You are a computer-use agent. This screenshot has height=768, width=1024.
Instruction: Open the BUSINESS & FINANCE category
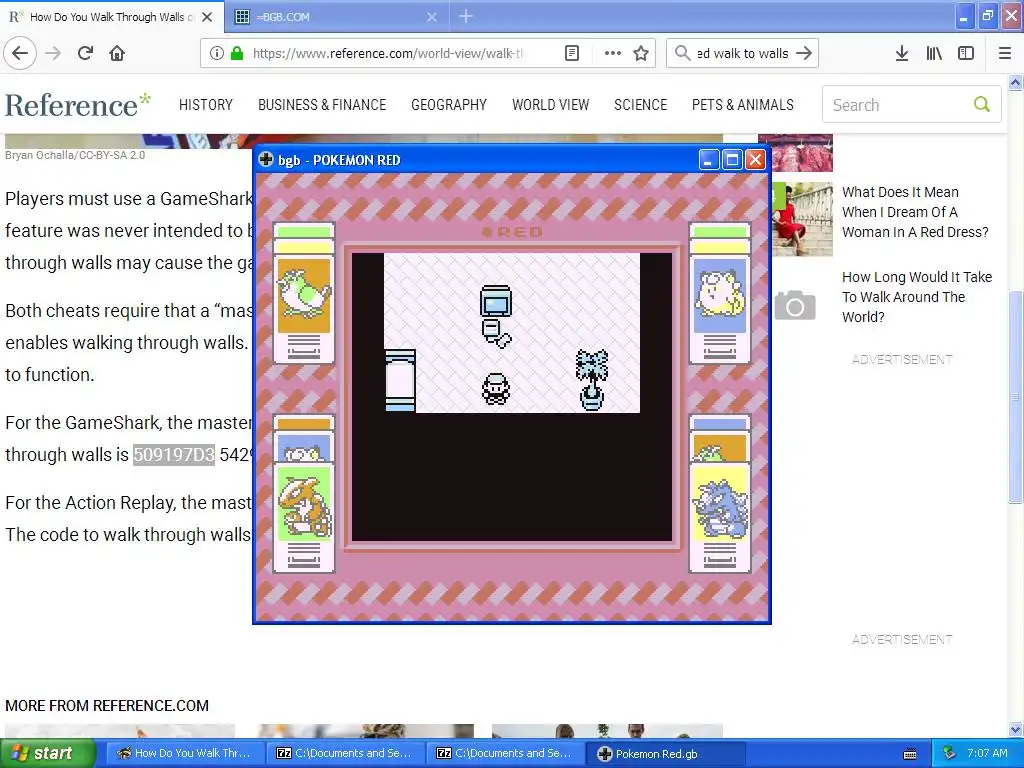pyautogui.click(x=322, y=104)
